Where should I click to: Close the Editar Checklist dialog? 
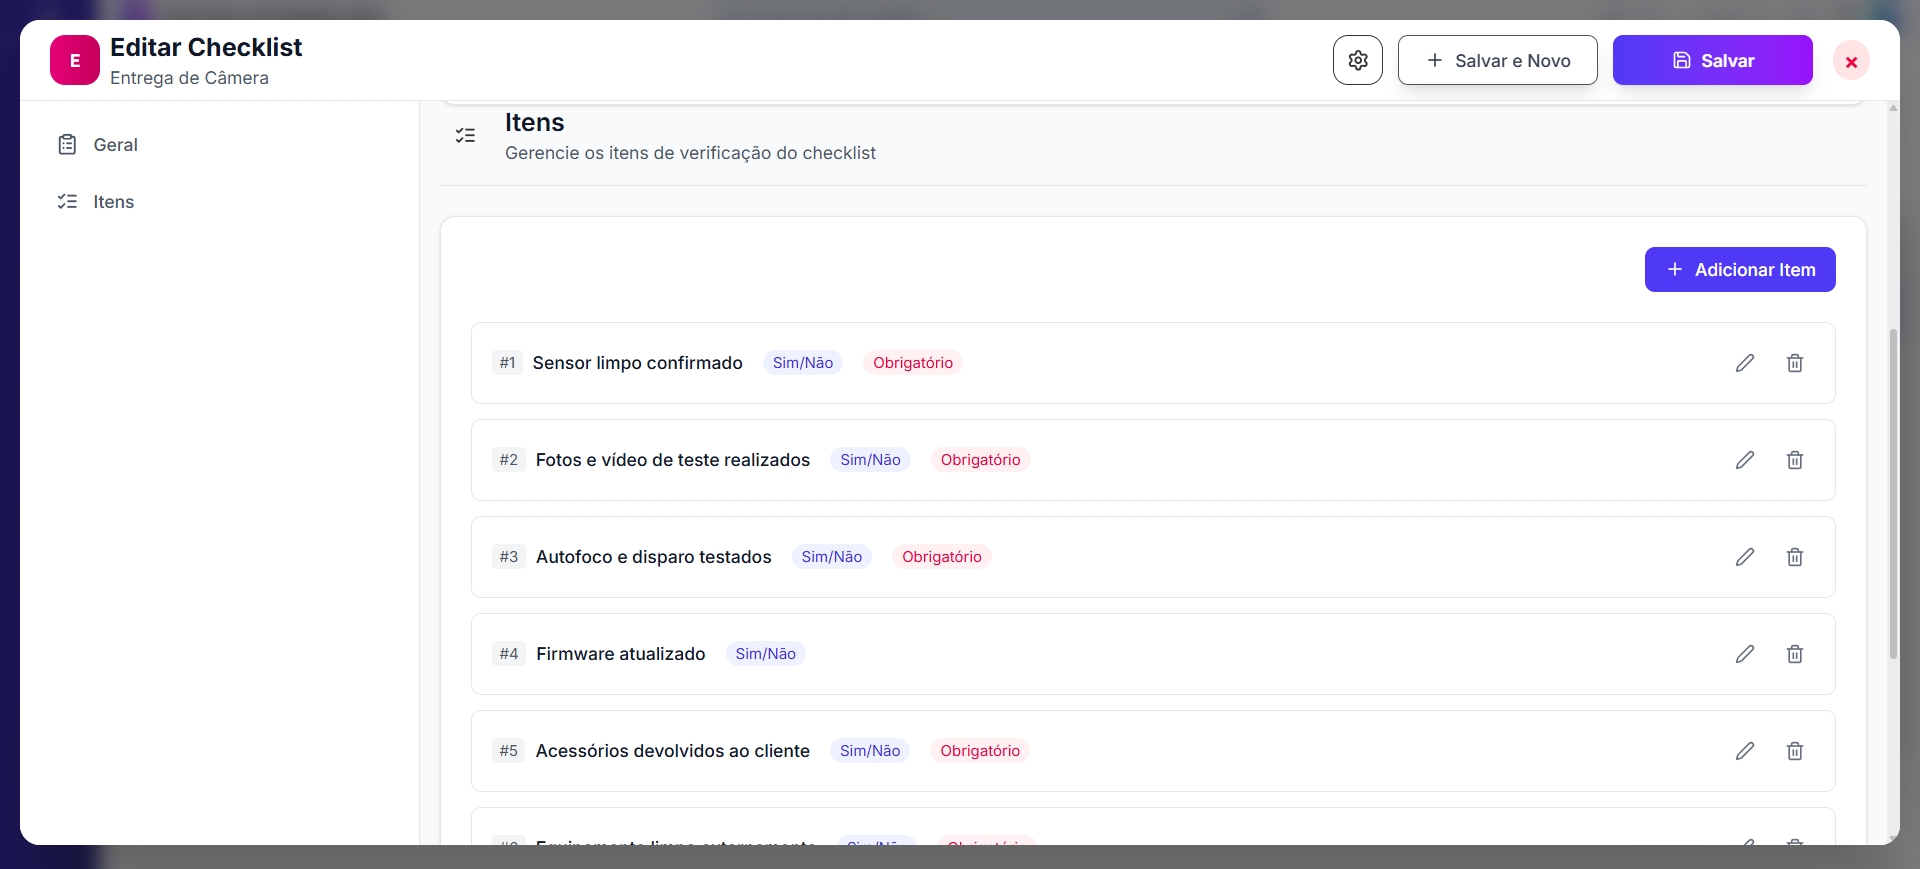(1851, 61)
